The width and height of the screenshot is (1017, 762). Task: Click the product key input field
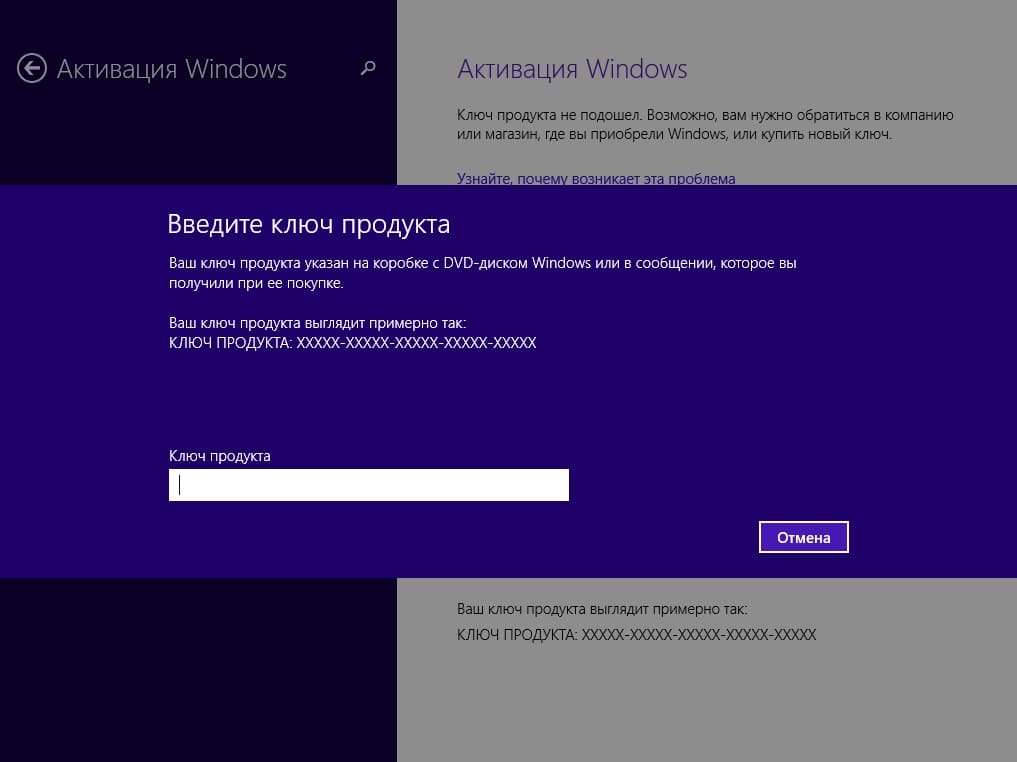(368, 485)
